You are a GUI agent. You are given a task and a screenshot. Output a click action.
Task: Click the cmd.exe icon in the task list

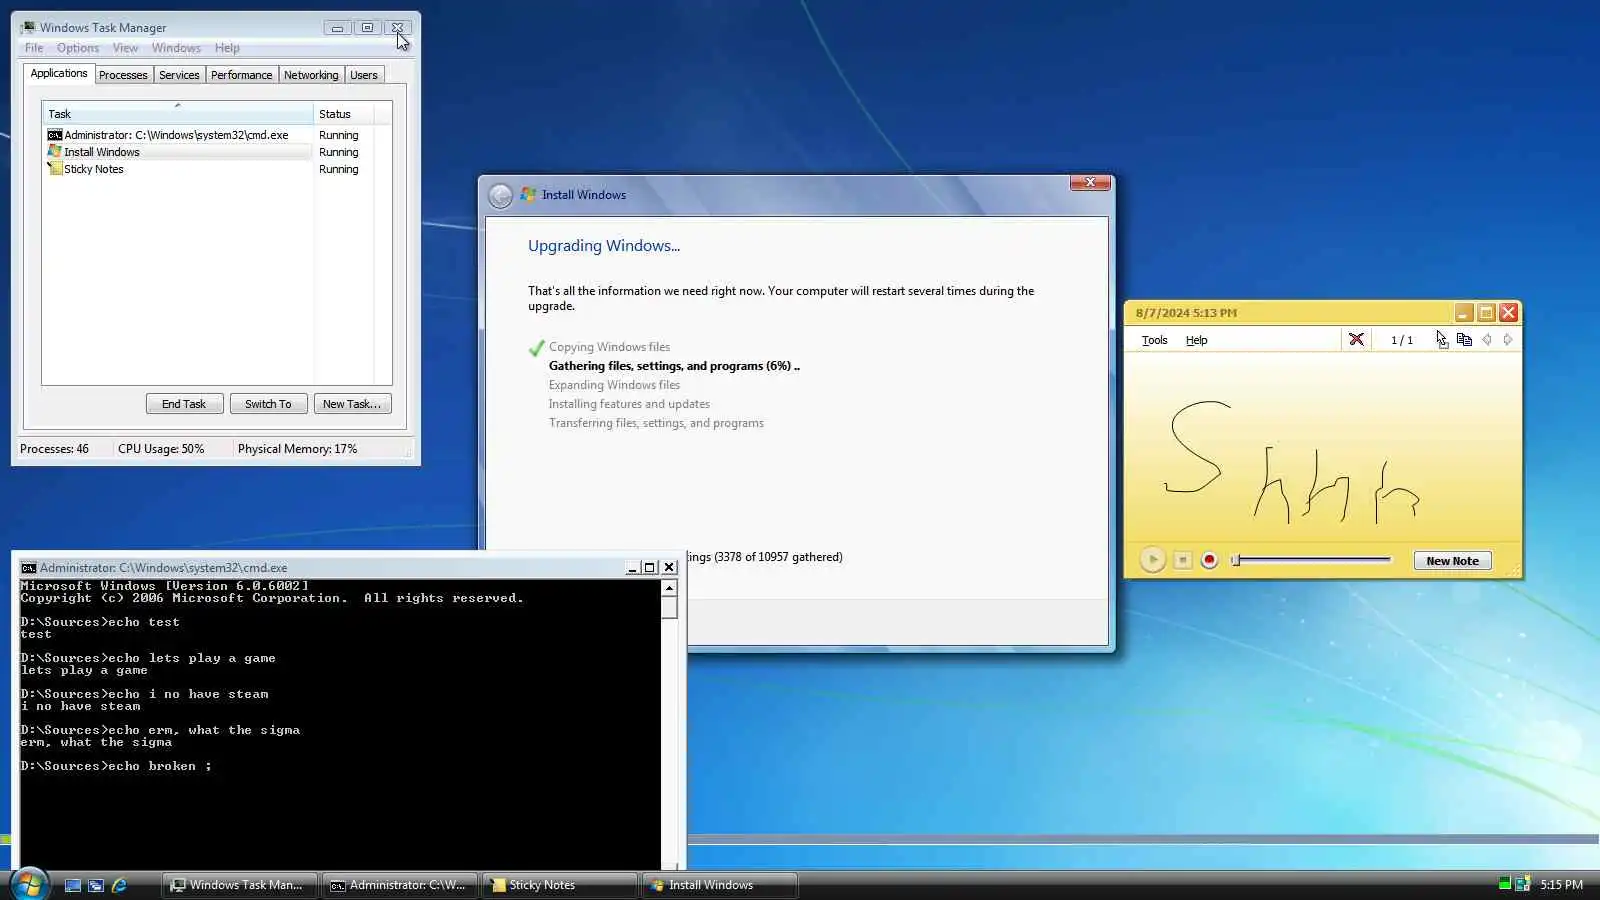[55, 135]
